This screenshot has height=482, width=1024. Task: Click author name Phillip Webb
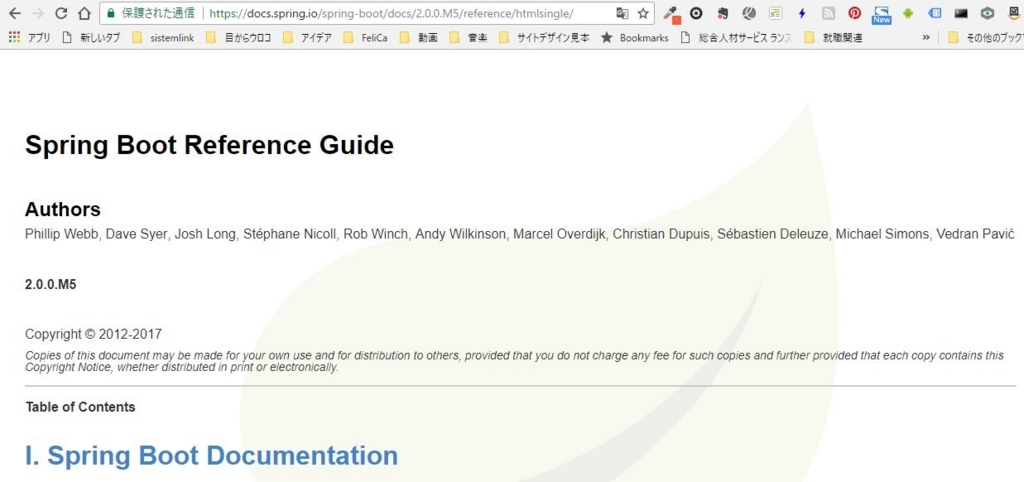click(x=62, y=234)
